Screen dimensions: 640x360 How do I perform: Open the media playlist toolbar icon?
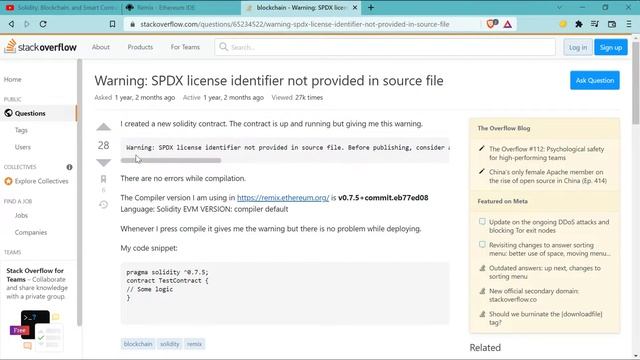595,24
